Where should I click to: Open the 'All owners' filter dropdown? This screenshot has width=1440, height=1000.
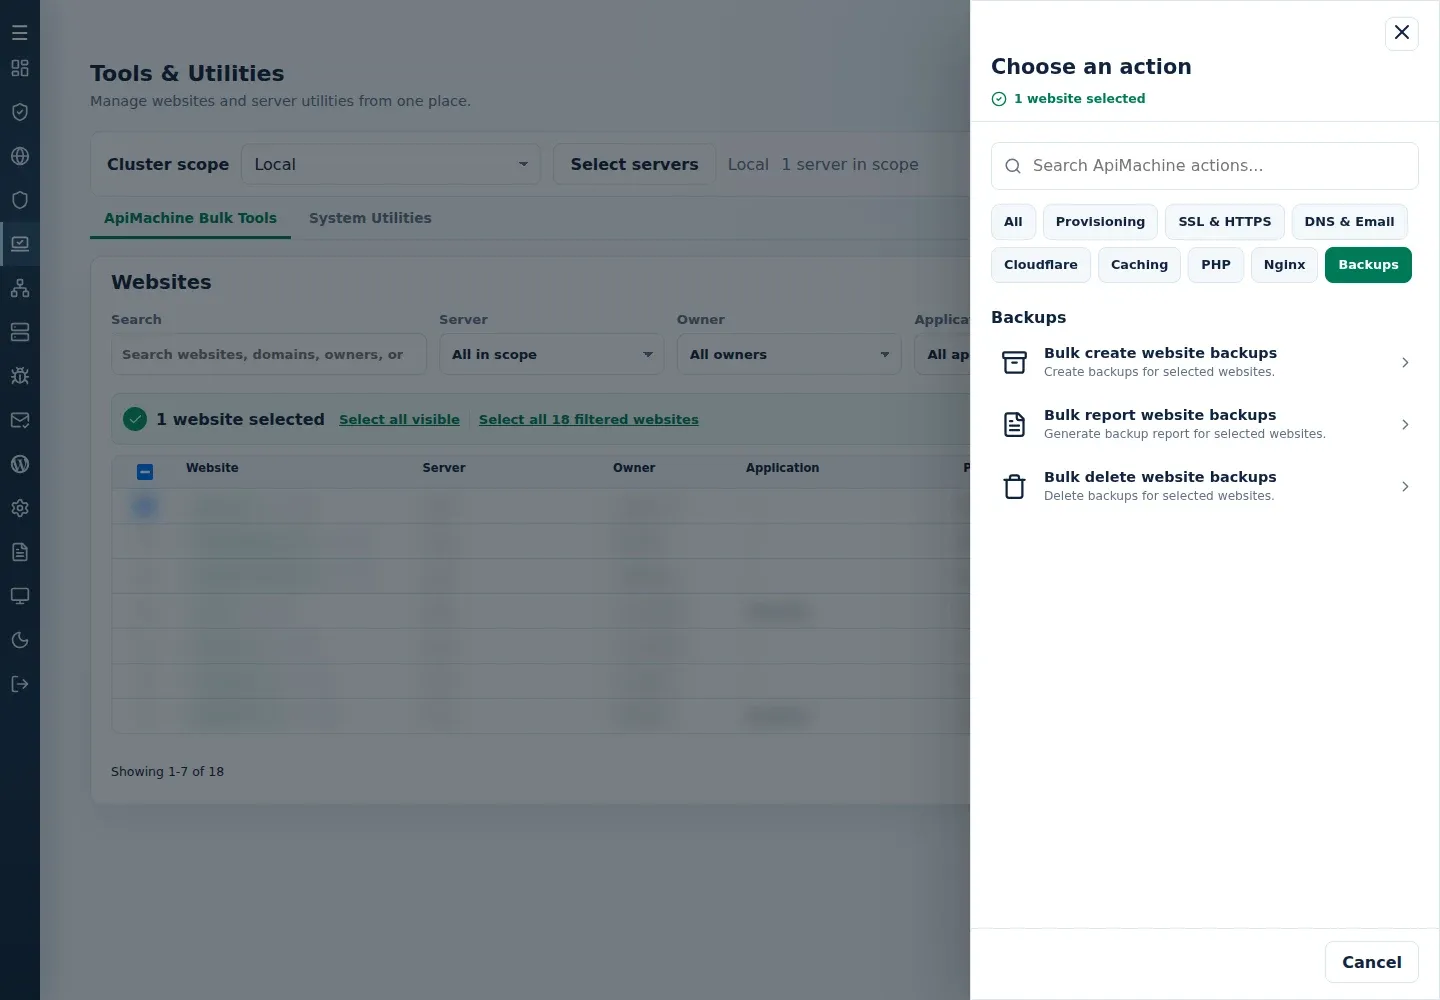(x=789, y=354)
